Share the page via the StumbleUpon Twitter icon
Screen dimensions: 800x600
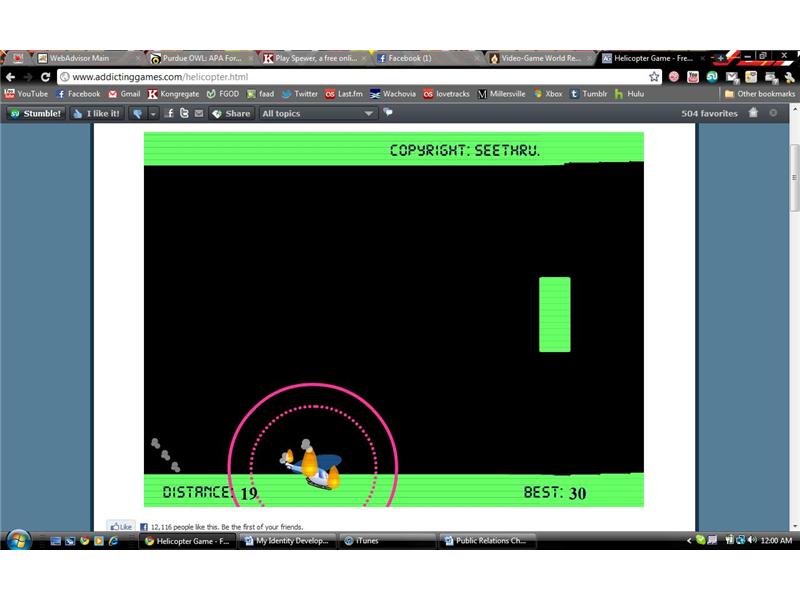186,113
